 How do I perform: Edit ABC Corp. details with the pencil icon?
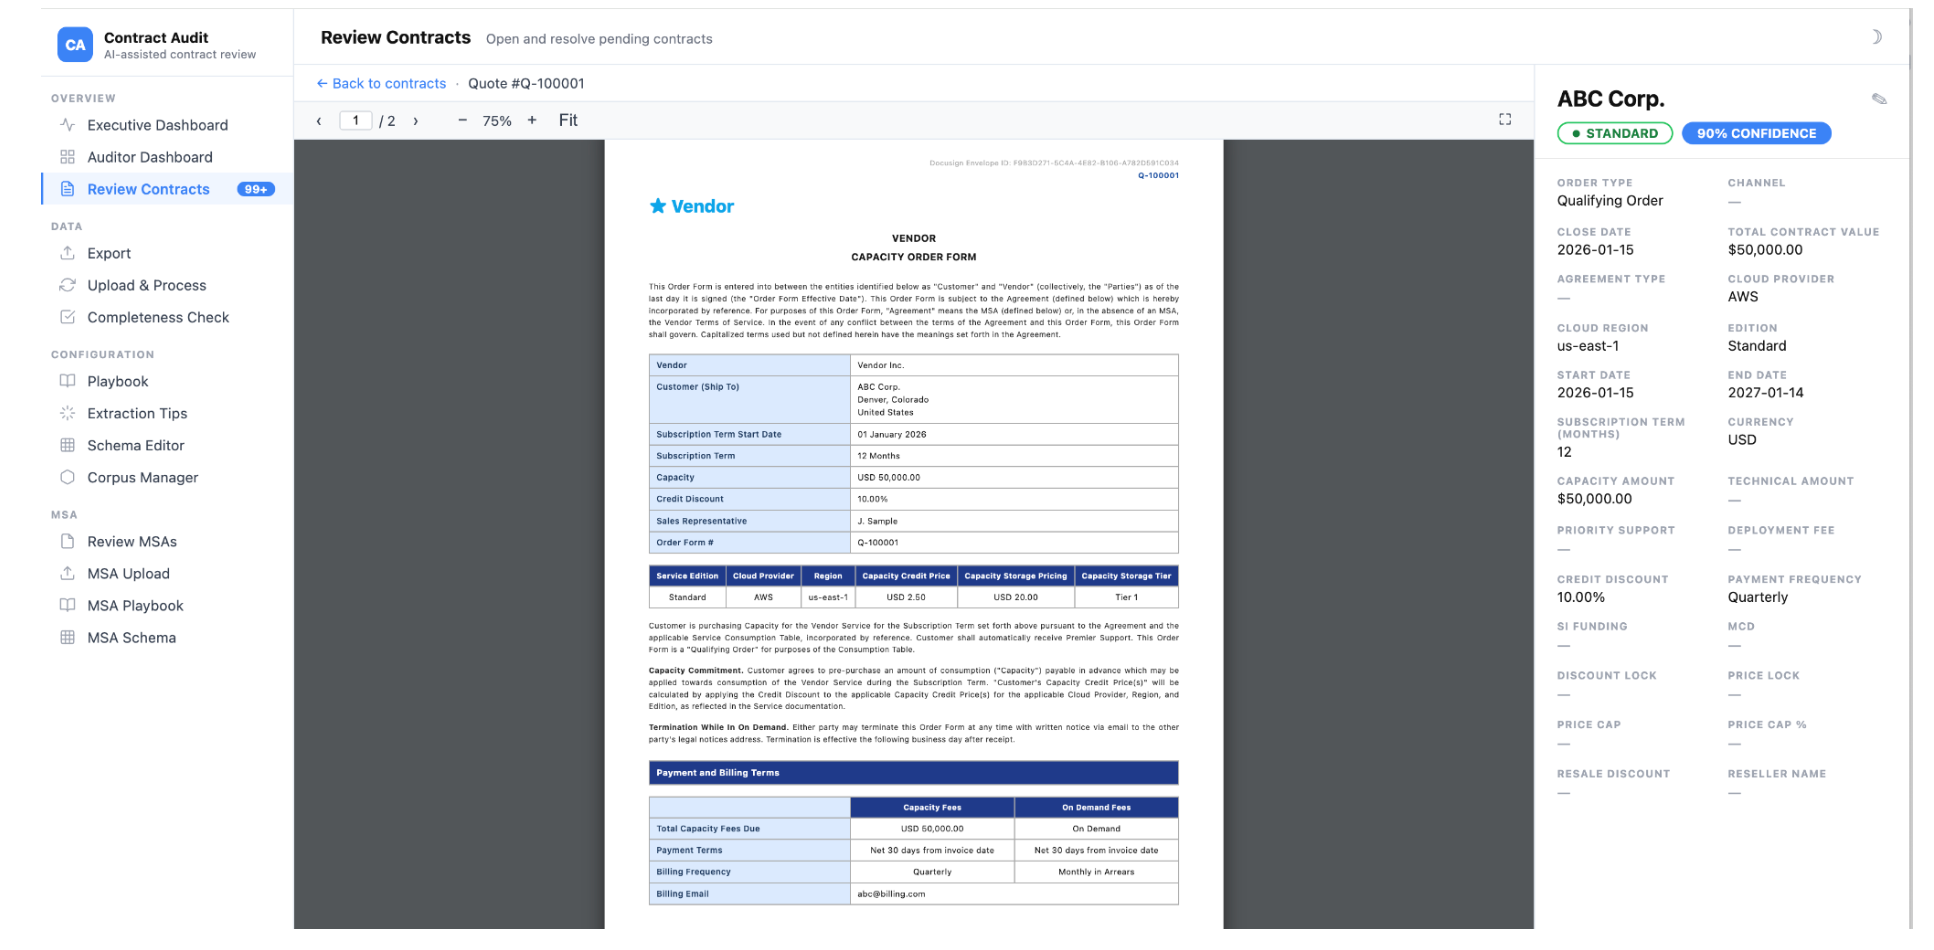pyautogui.click(x=1879, y=99)
